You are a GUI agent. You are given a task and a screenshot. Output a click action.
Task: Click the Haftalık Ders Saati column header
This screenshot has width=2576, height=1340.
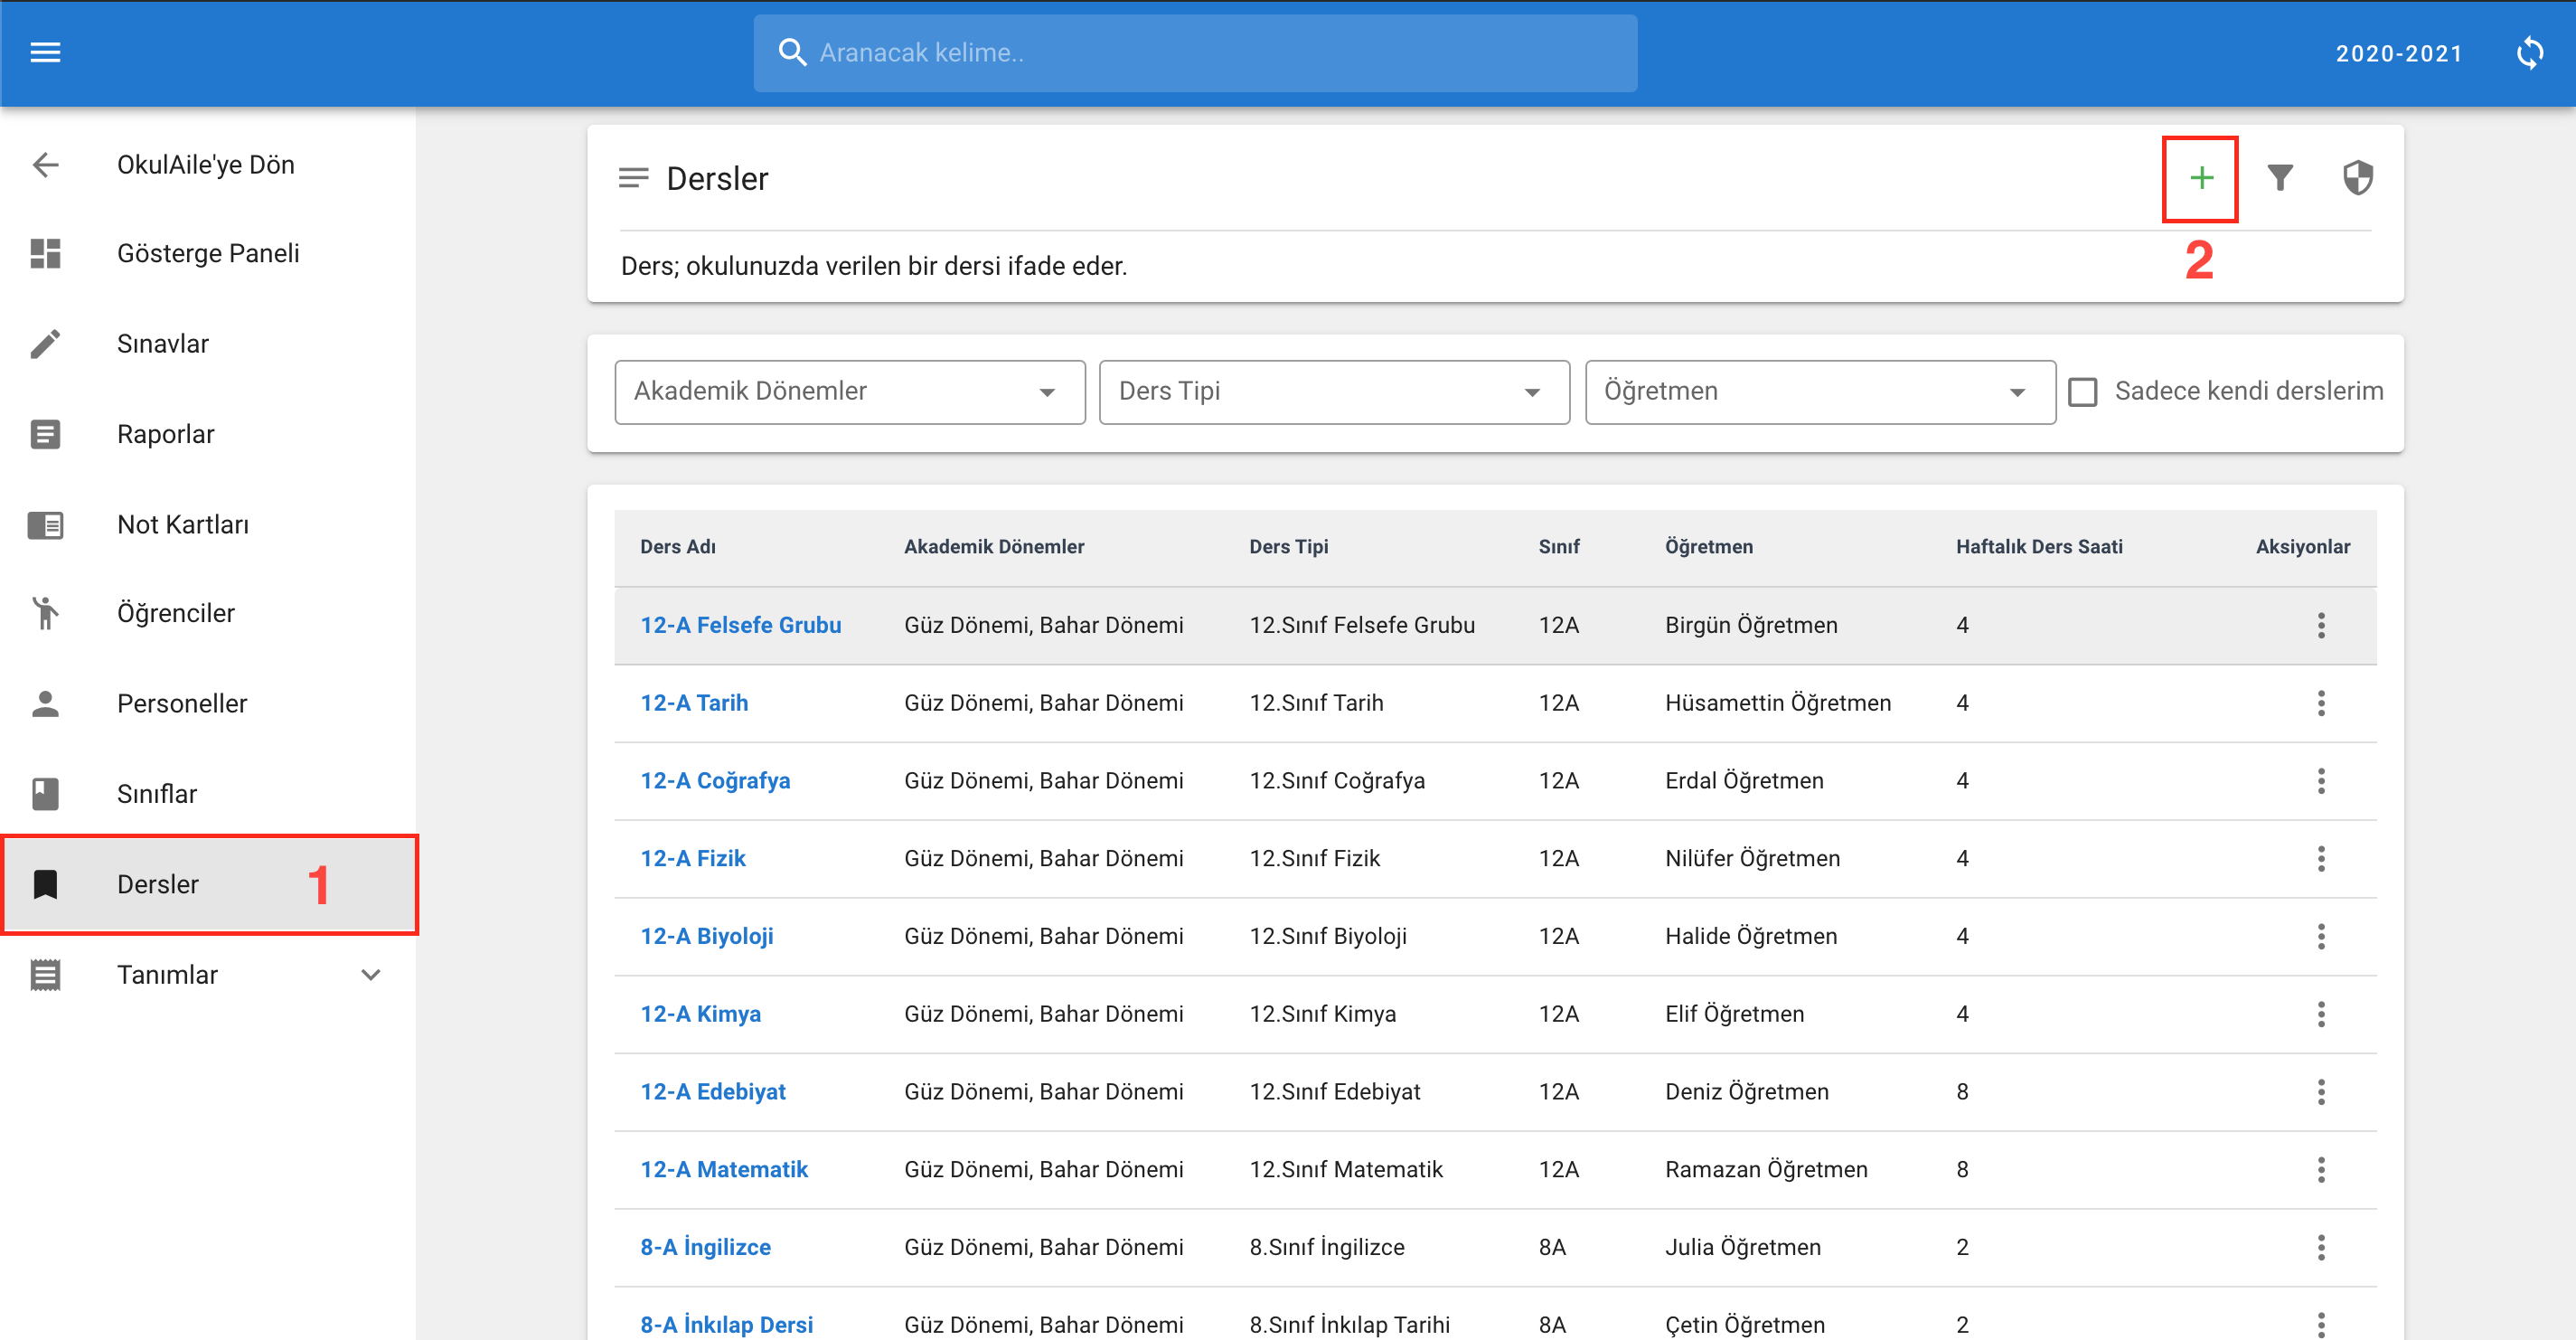pyautogui.click(x=2039, y=547)
